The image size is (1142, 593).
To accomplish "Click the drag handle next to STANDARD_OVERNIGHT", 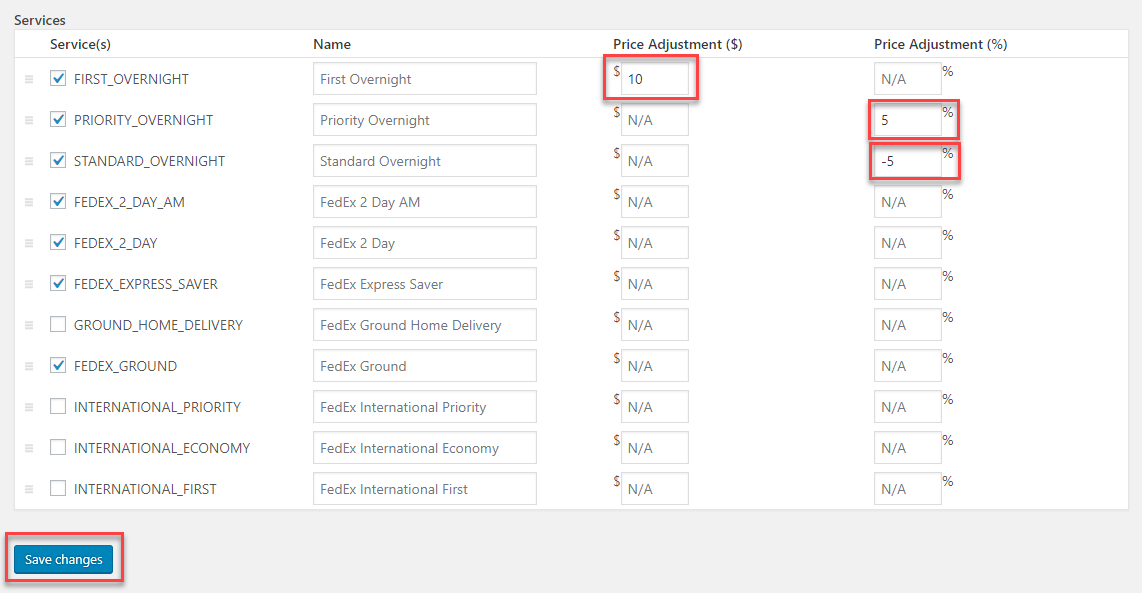I will [29, 161].
